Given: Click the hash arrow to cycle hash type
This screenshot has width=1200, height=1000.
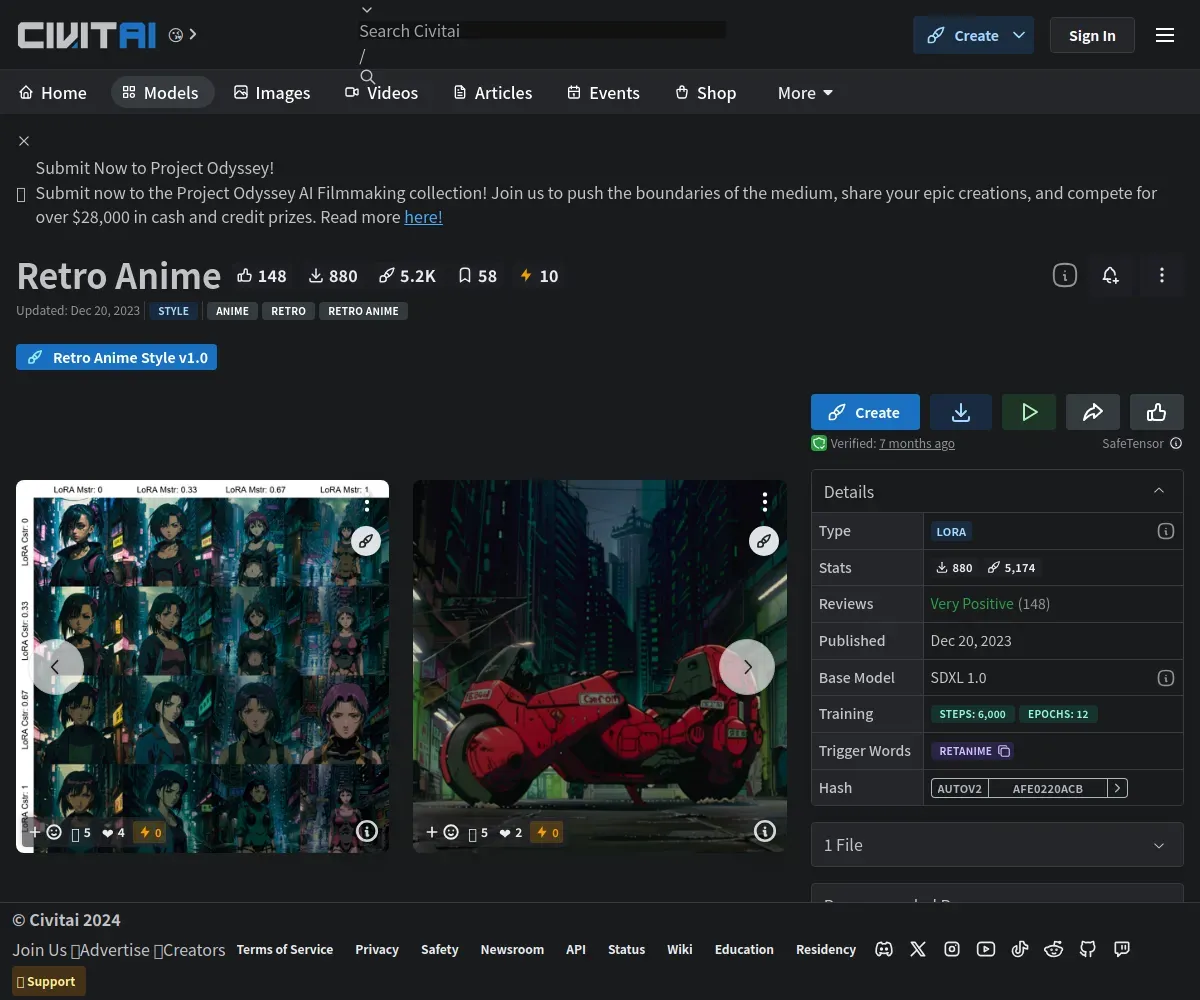Looking at the screenshot, I should point(1118,788).
